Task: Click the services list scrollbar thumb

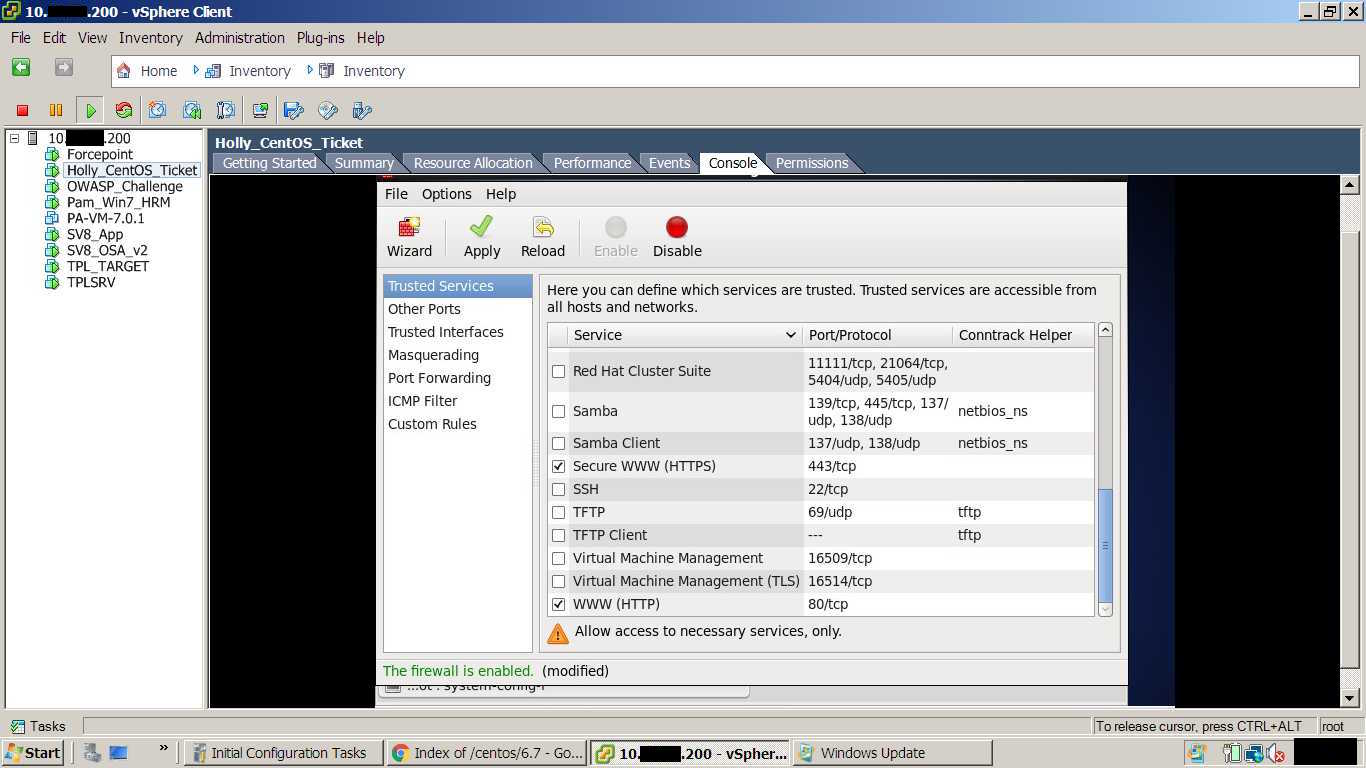Action: point(1105,544)
